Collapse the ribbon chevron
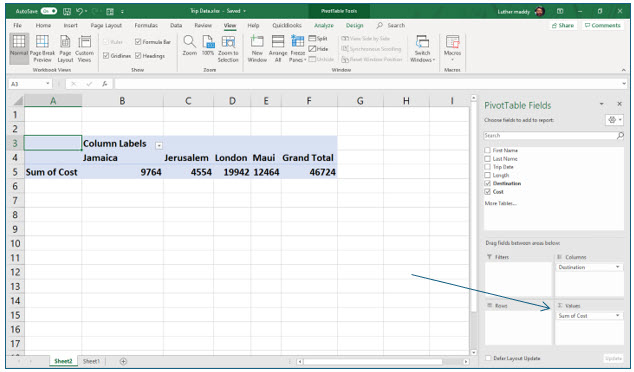Screen dimensions: 634x372 click(x=623, y=70)
